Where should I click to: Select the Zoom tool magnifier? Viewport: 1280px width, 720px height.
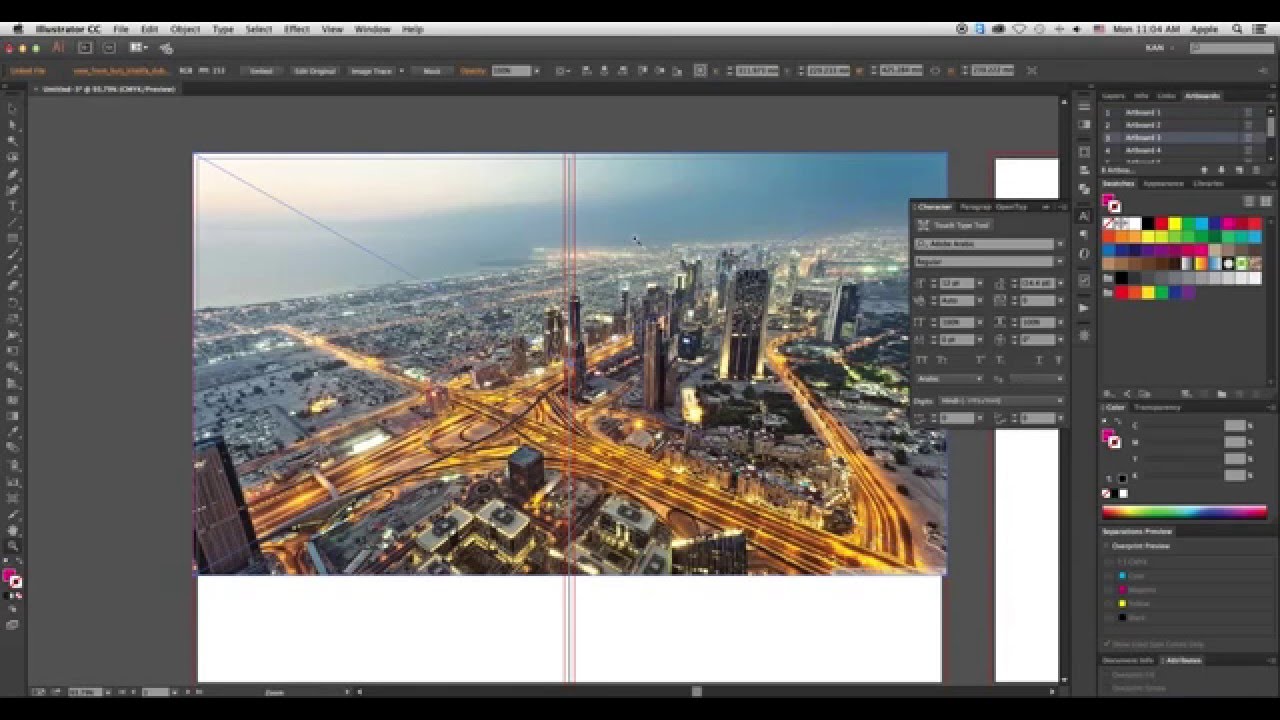tap(13, 546)
